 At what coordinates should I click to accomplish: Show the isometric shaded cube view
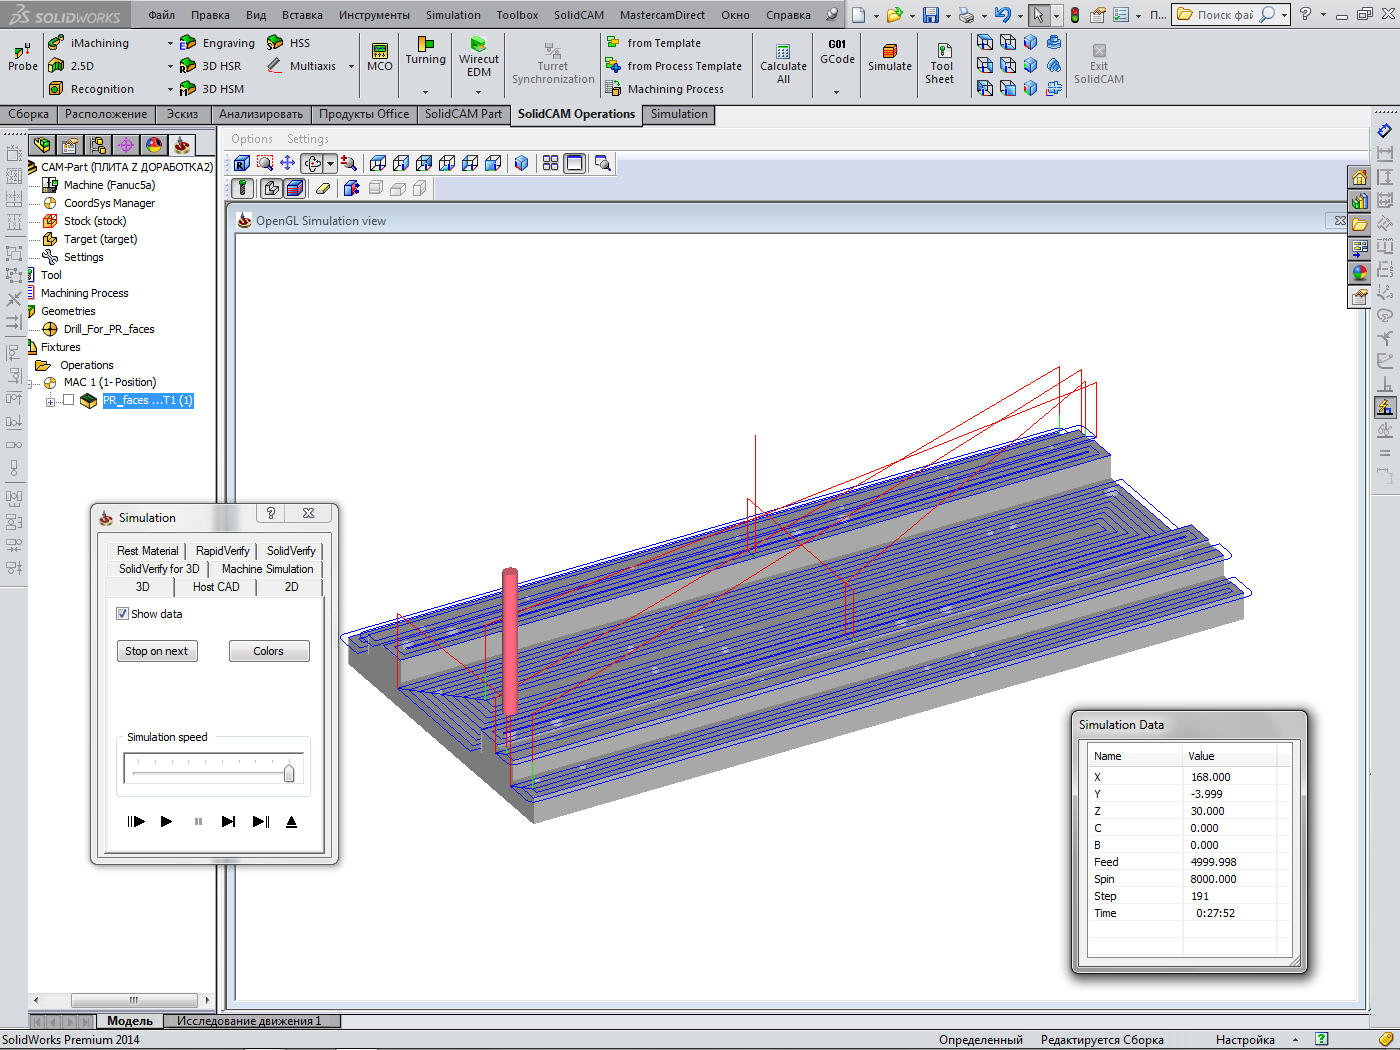[521, 163]
